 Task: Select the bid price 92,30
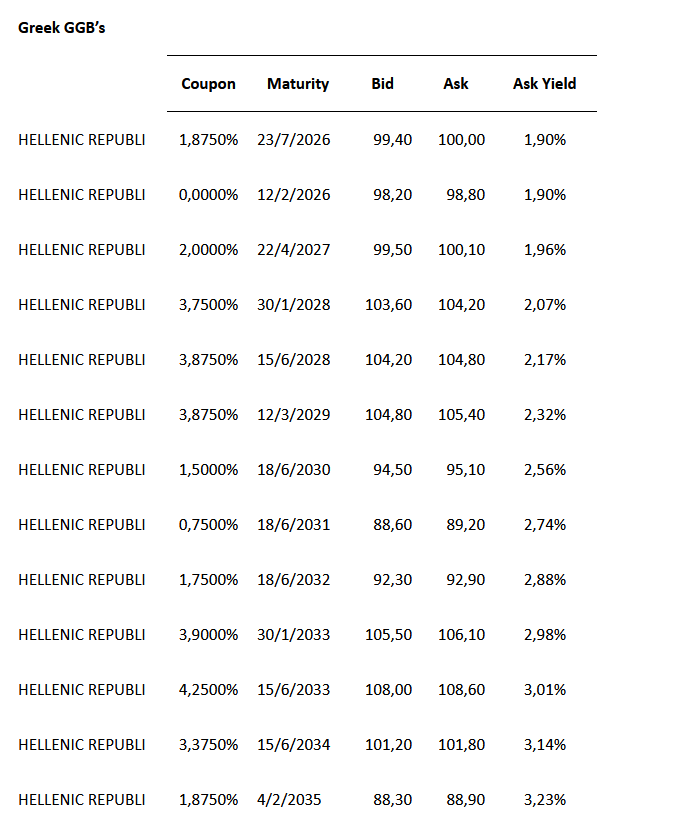pos(393,580)
